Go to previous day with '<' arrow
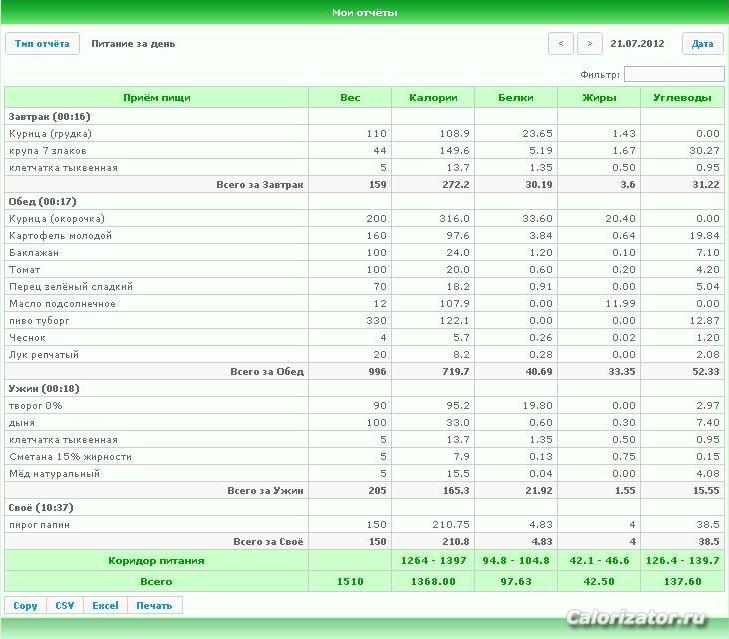The height and width of the screenshot is (639, 729). [x=561, y=44]
